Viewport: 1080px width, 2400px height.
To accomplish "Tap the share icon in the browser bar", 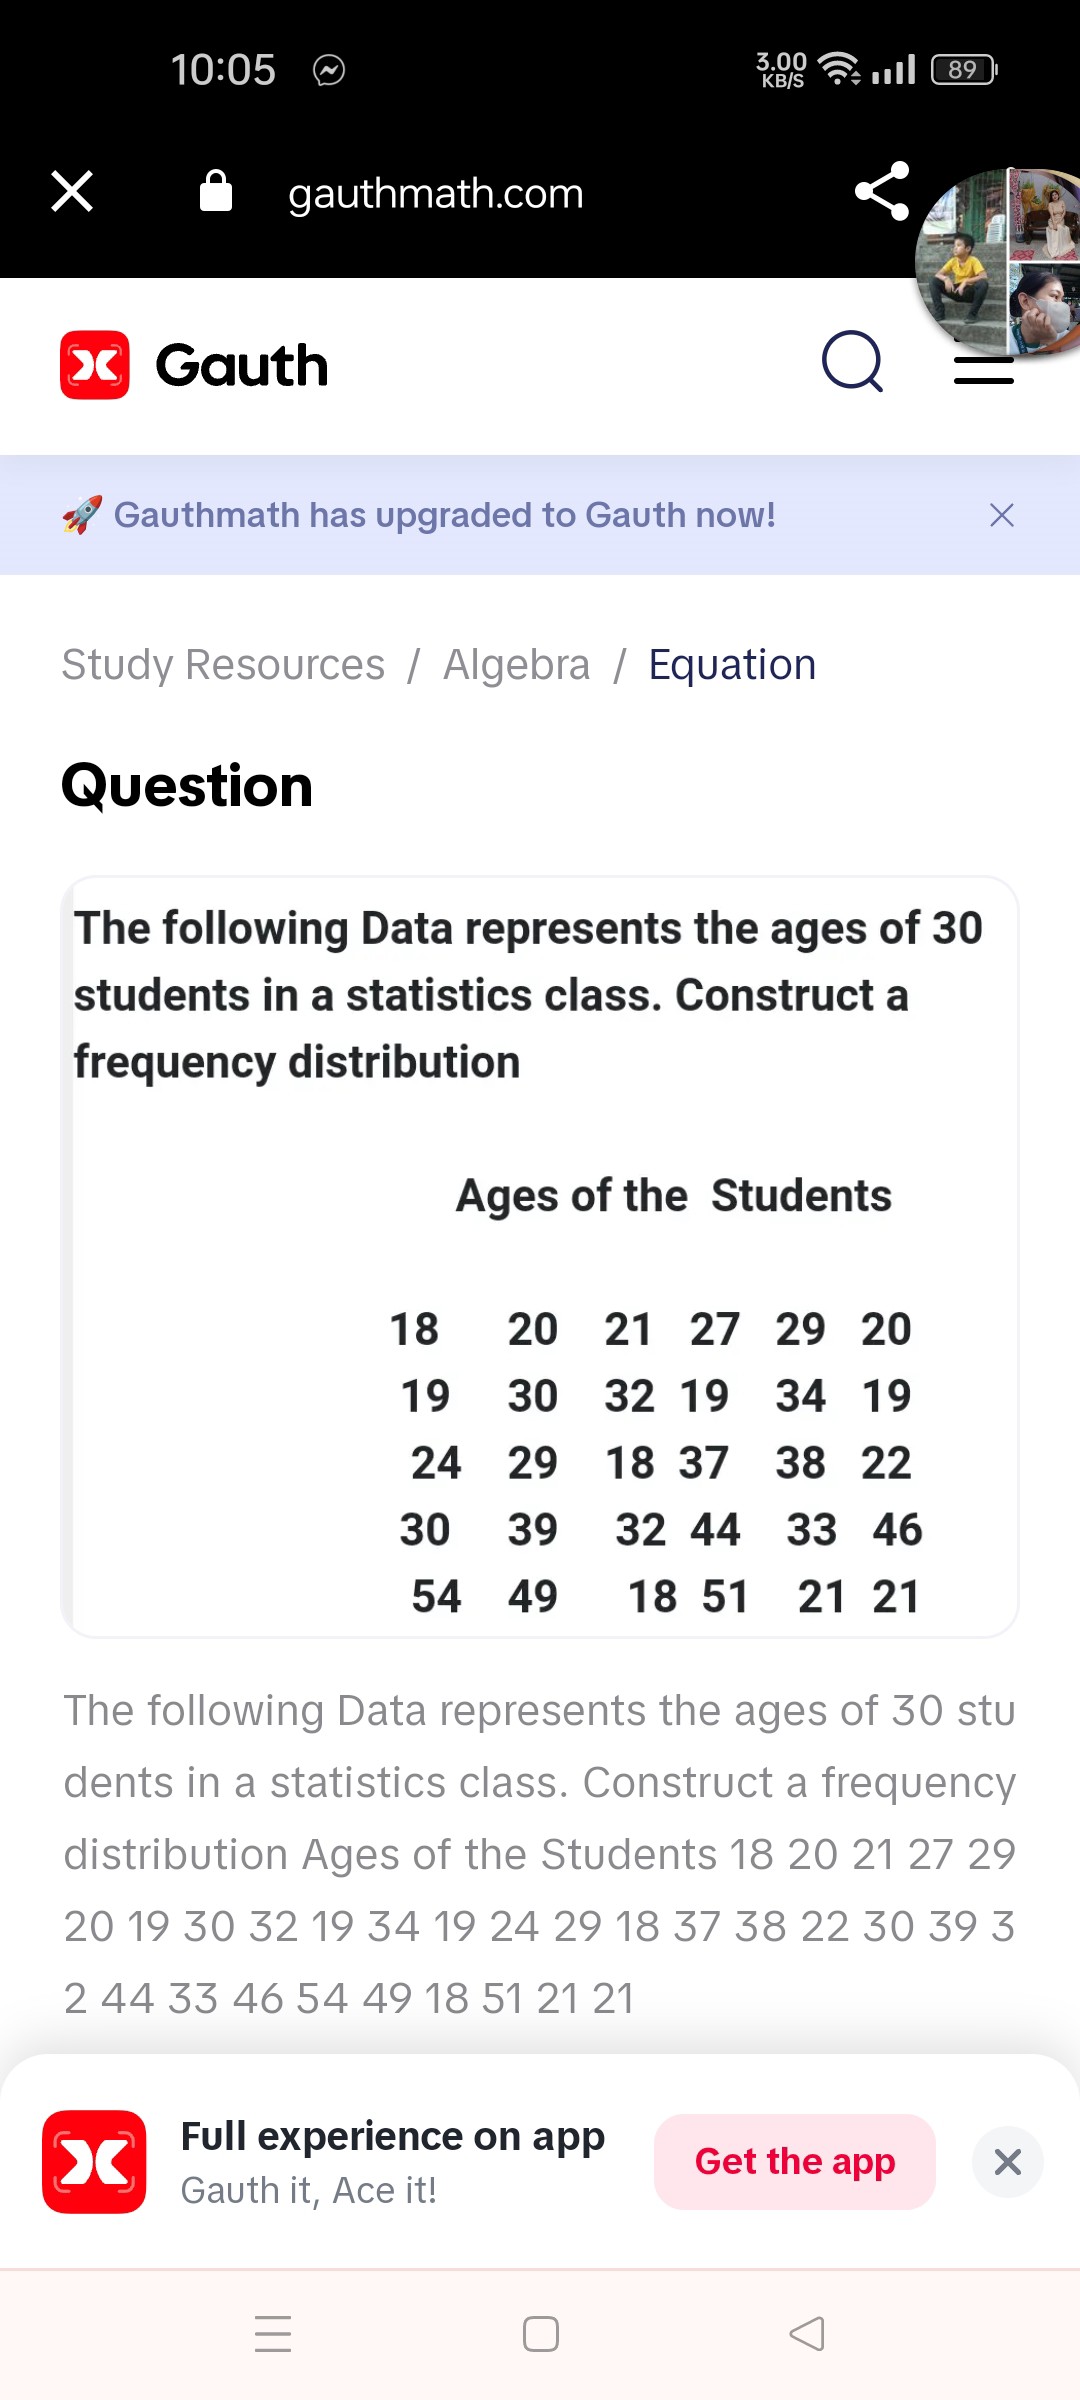I will [x=882, y=191].
